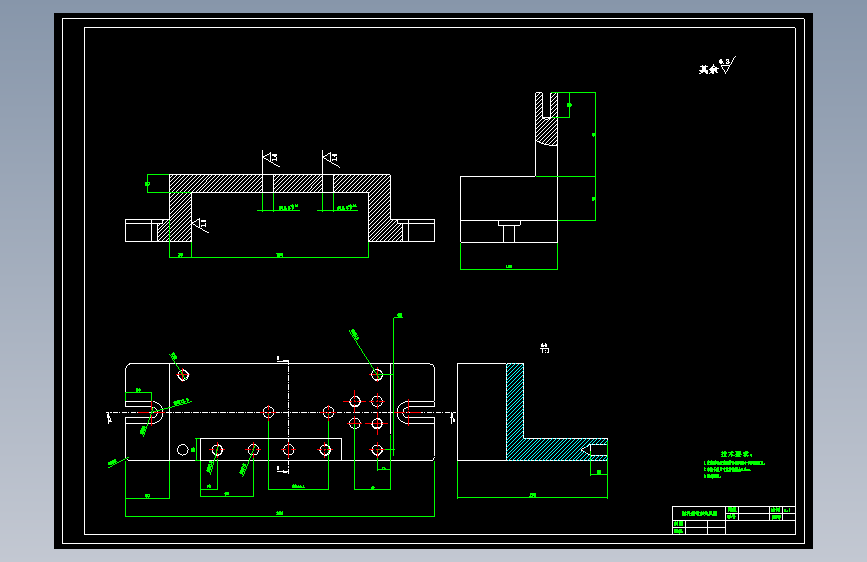867x562 pixels.
Task: Click the upper section cut marker on the plan view
Action: coord(283,360)
